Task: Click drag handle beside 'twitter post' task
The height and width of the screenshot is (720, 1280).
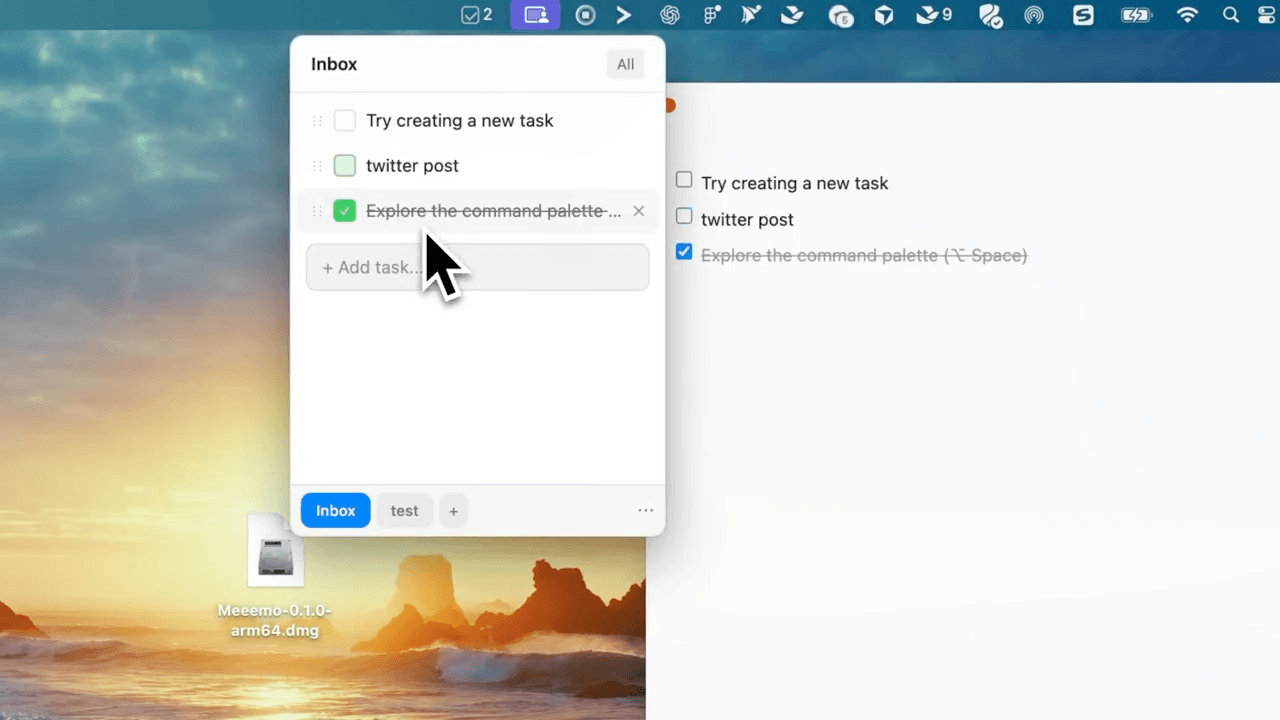Action: pyautogui.click(x=318, y=166)
